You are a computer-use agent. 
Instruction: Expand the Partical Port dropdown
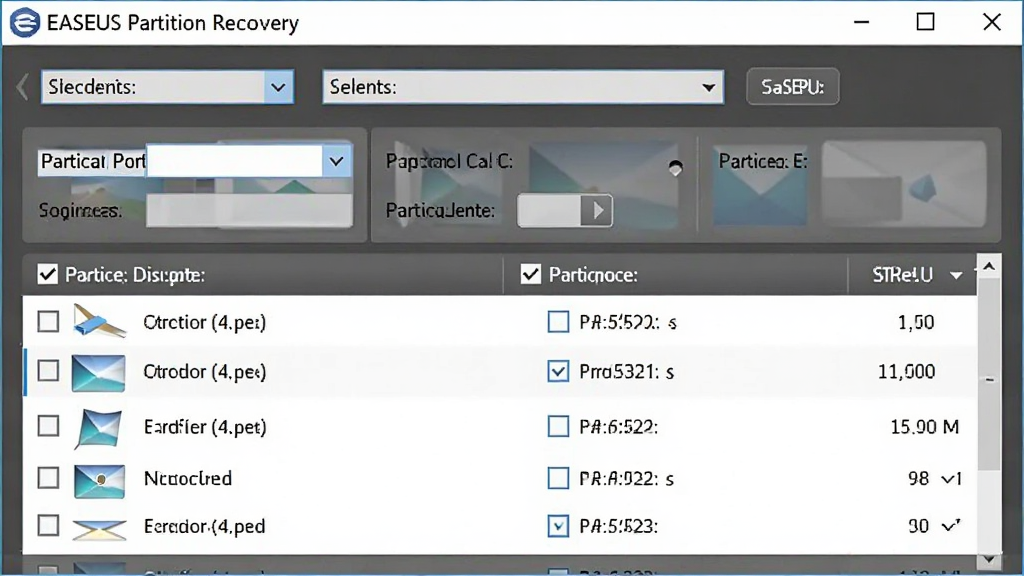(336, 161)
